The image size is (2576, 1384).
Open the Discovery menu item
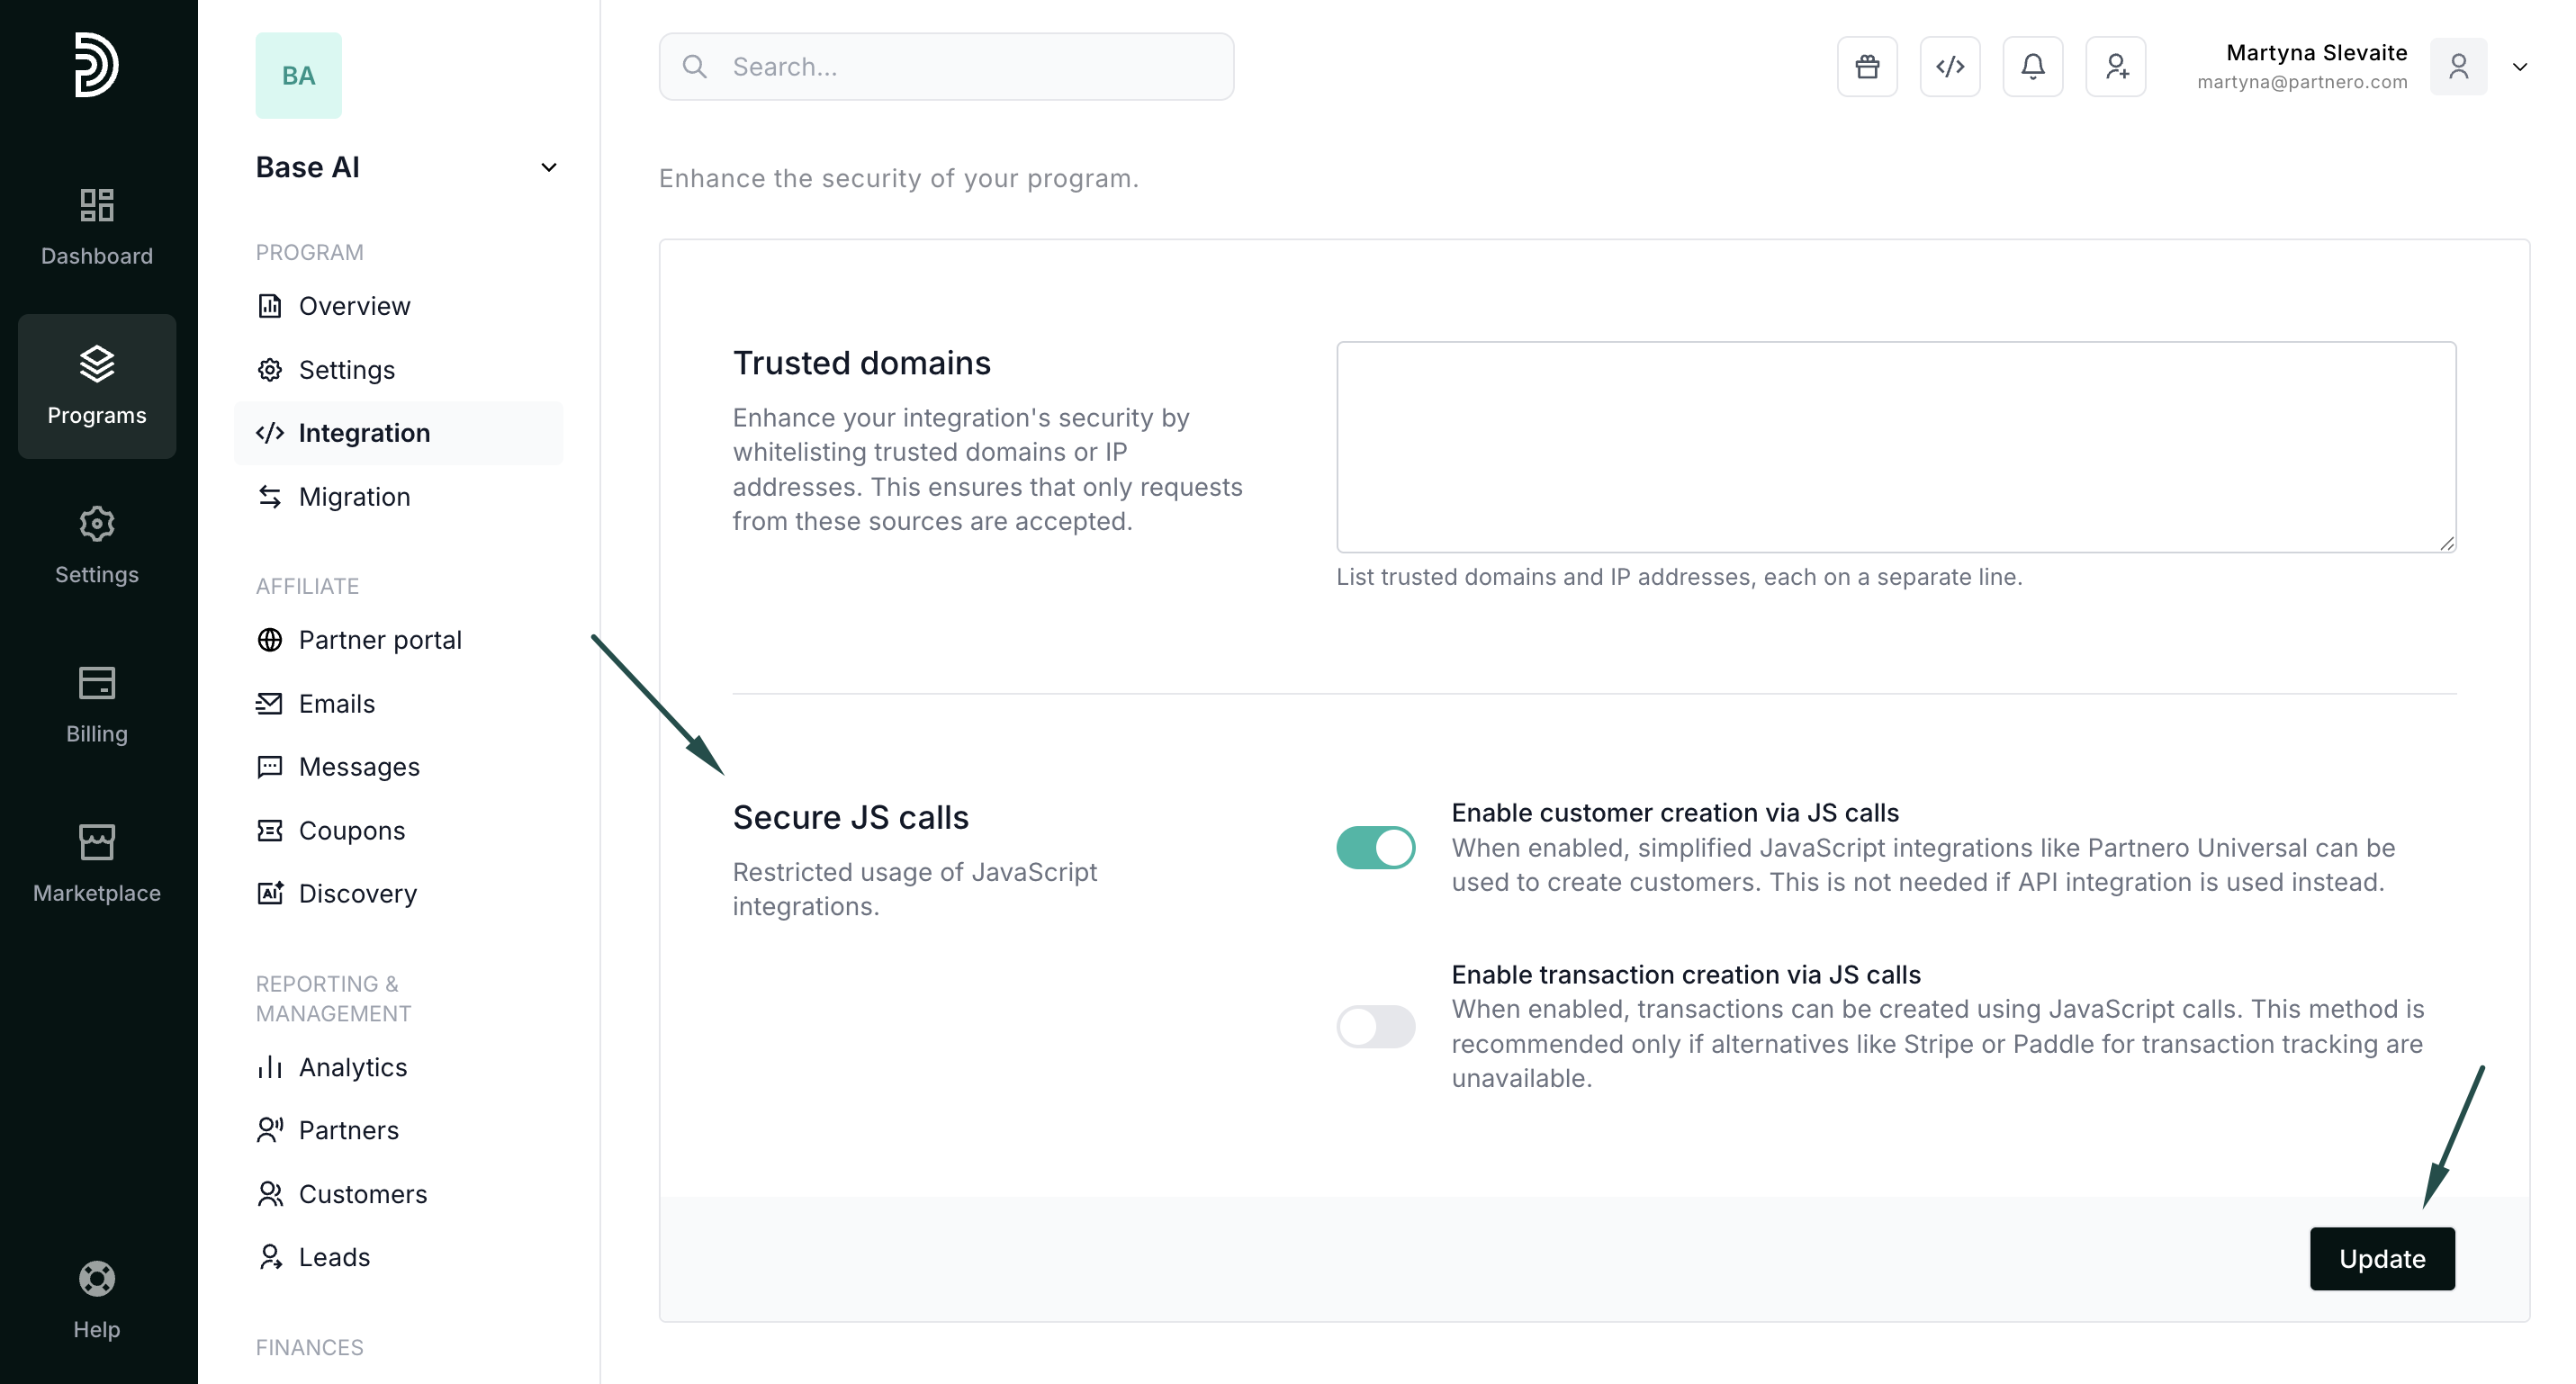click(x=357, y=893)
